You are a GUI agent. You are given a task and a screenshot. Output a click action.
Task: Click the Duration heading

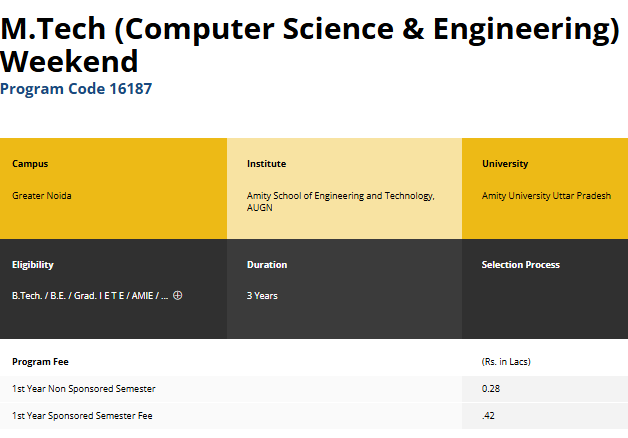[267, 265]
